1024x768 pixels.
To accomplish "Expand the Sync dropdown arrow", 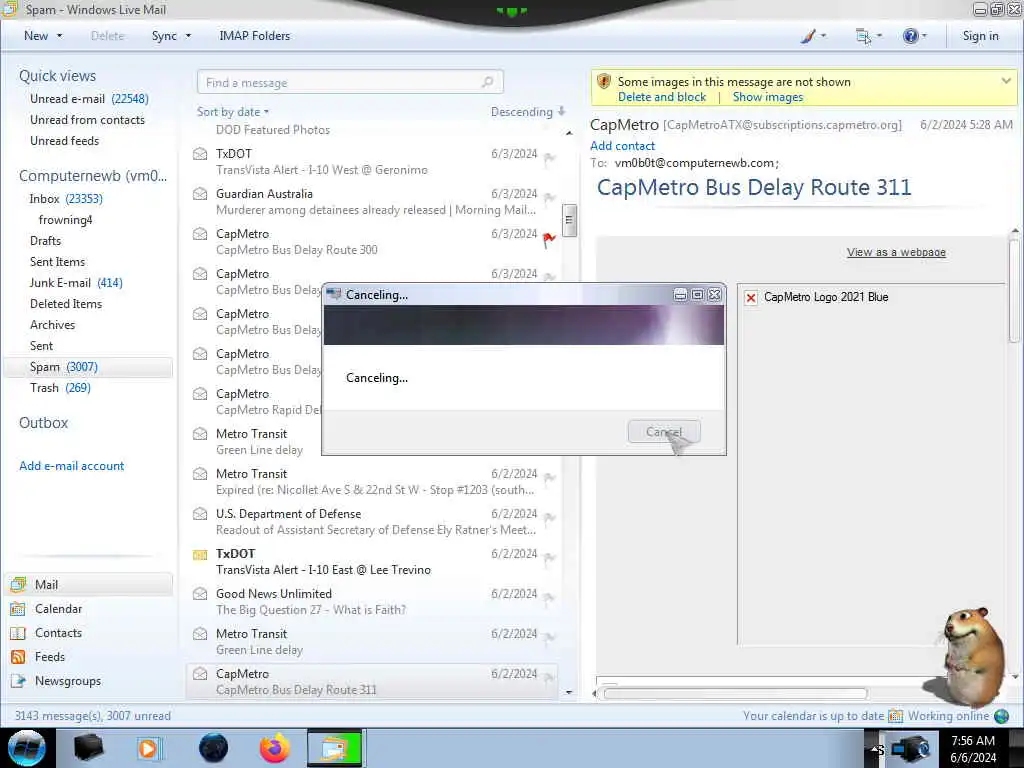I will [189, 36].
